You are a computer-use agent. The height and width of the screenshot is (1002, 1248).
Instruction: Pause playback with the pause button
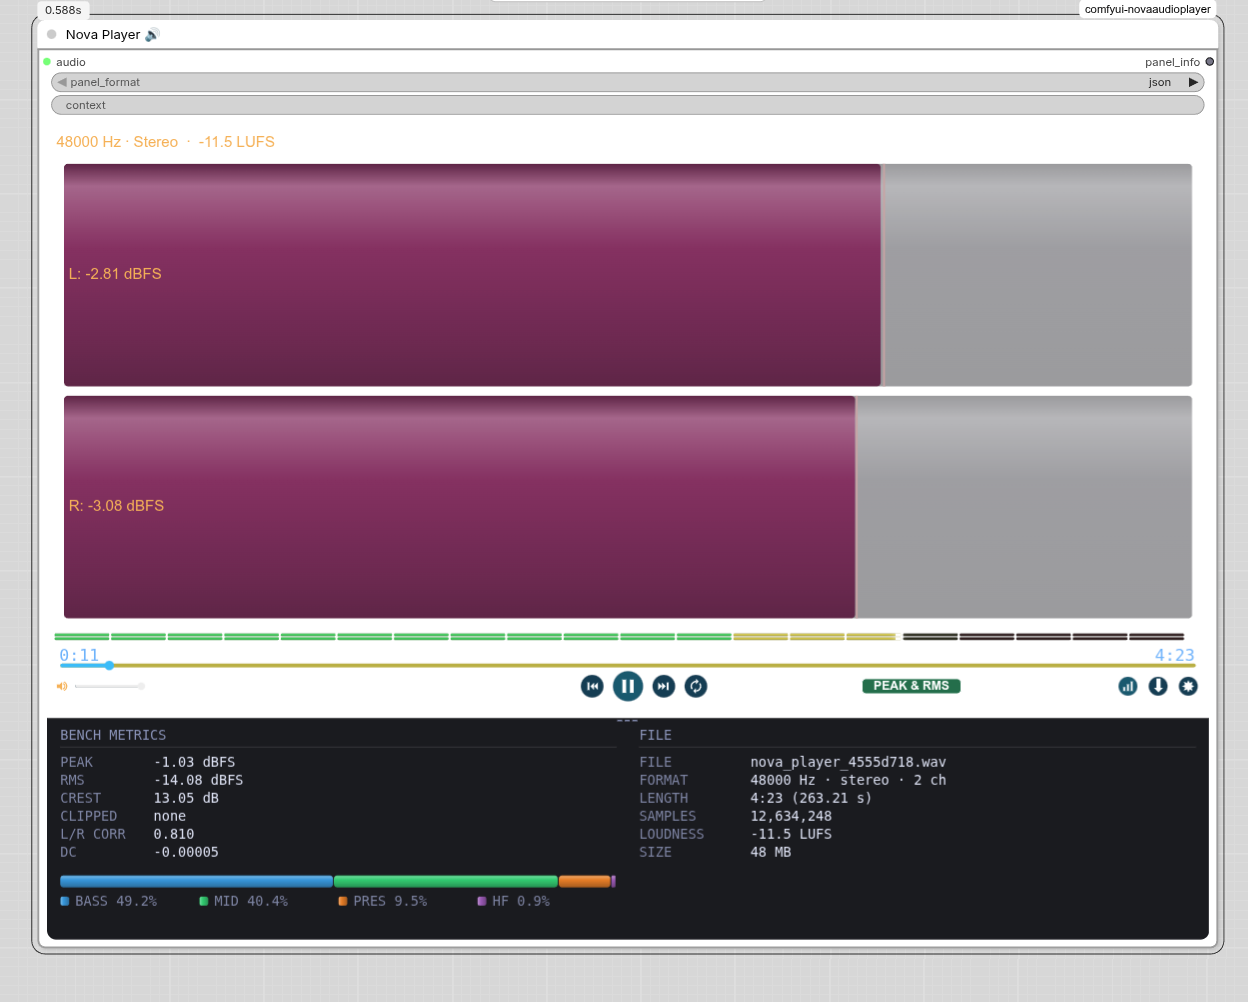627,686
